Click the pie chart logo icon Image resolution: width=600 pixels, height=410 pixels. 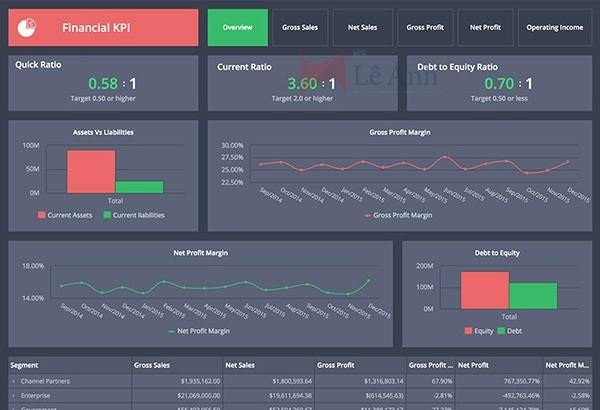(32, 27)
